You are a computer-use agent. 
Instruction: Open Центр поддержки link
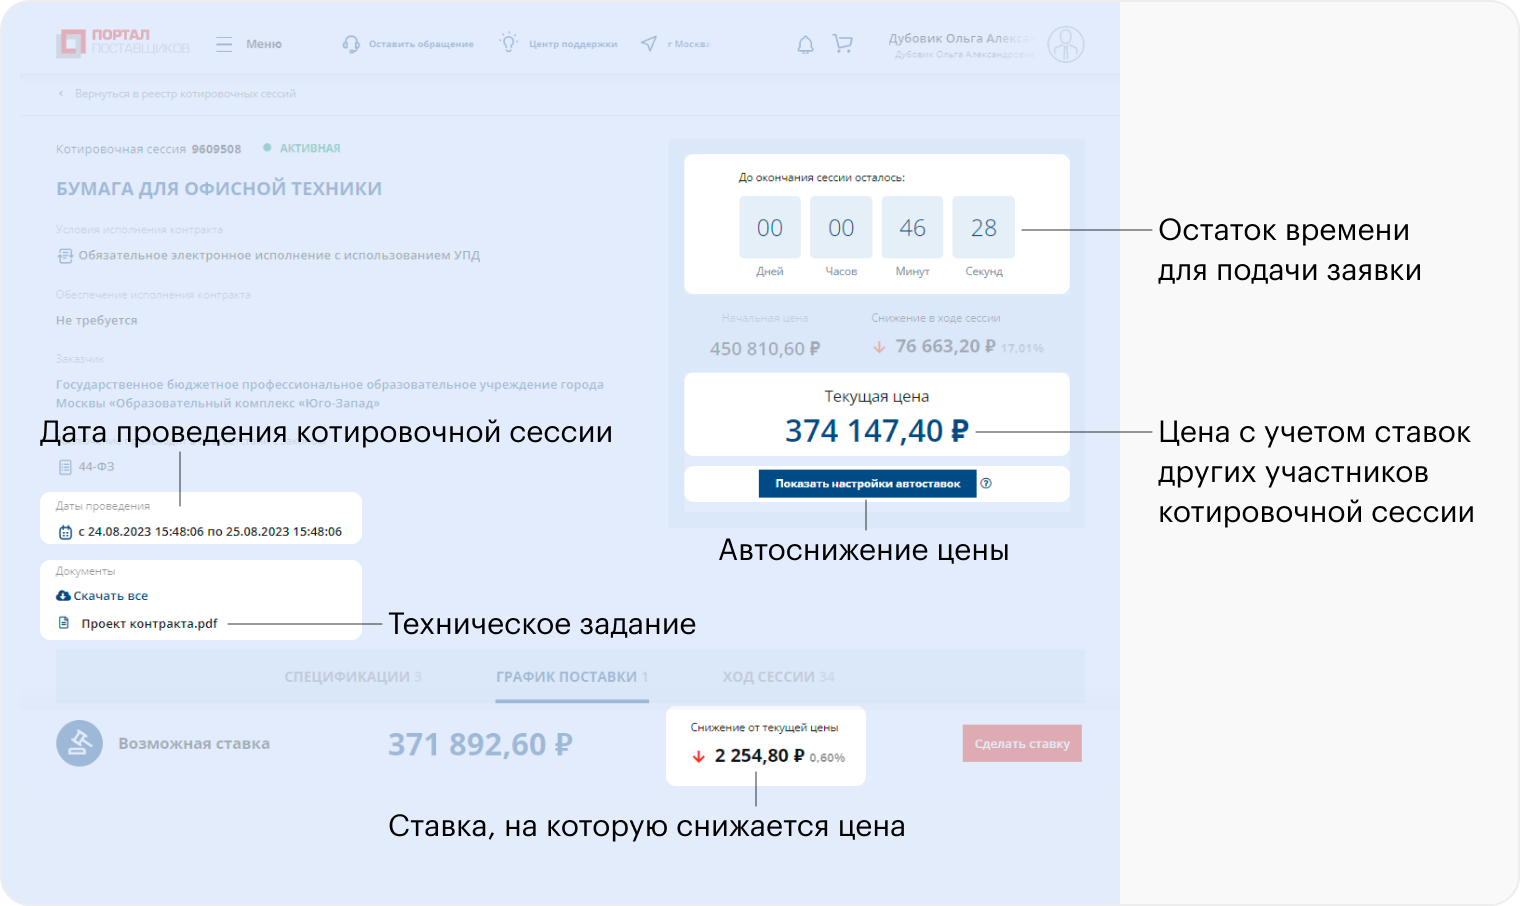tap(573, 44)
